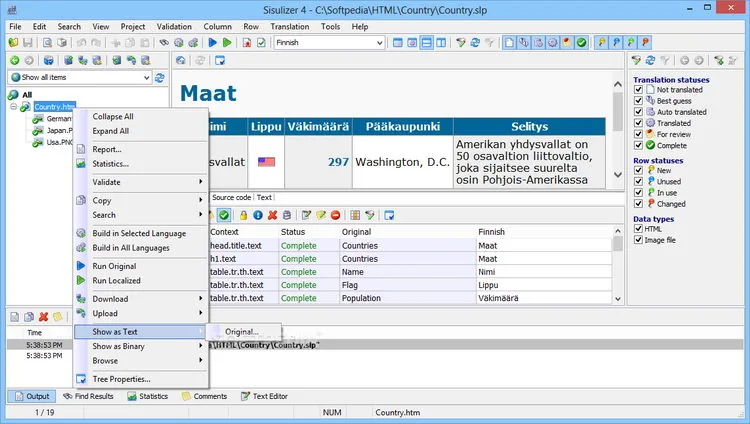Viewport: 750px width, 424px height.
Task: Click the horizontal split layout toolbar icon
Action: click(x=426, y=43)
